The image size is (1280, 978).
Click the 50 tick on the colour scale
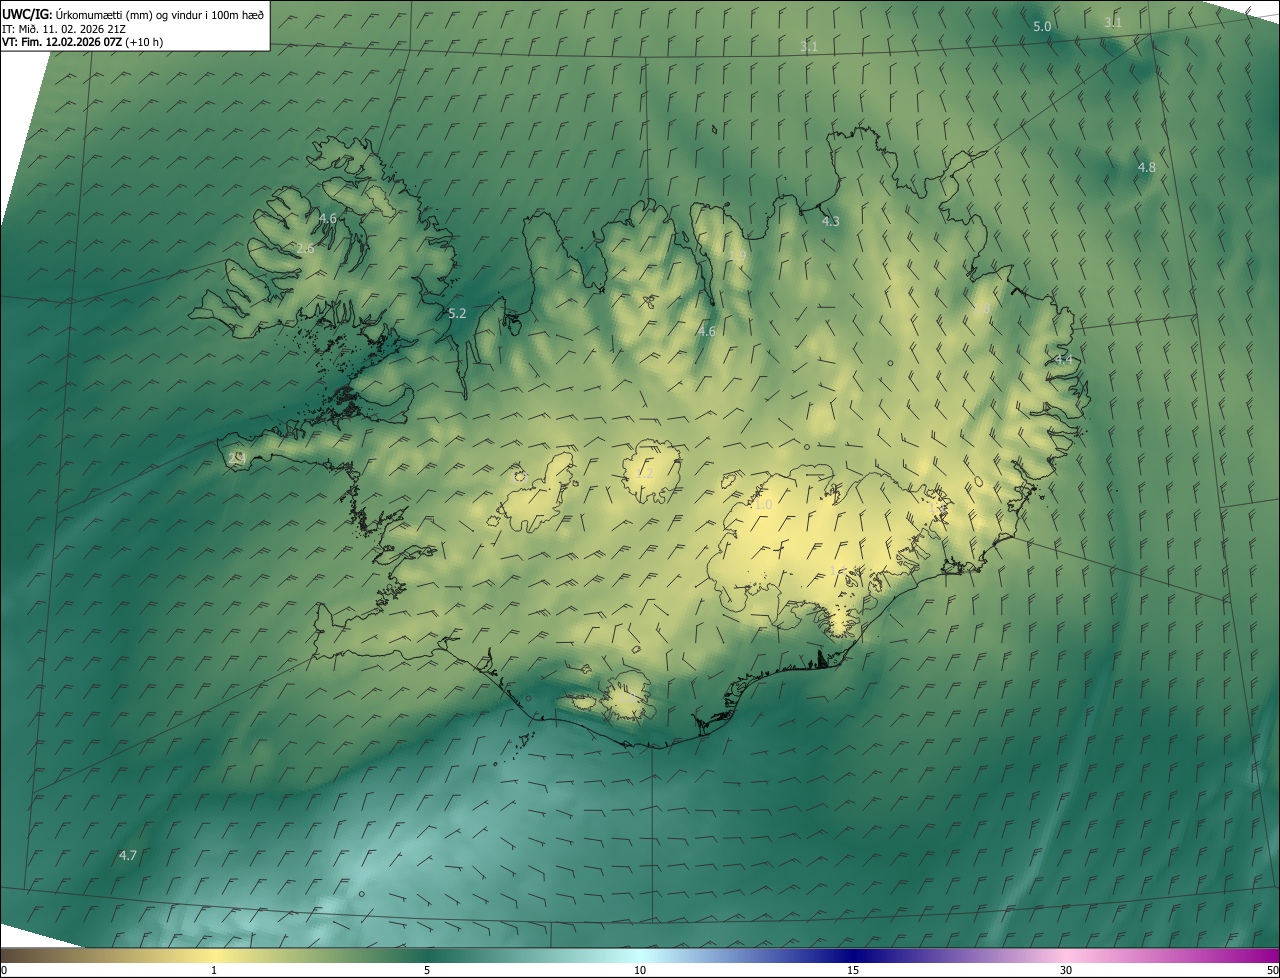point(1273,970)
